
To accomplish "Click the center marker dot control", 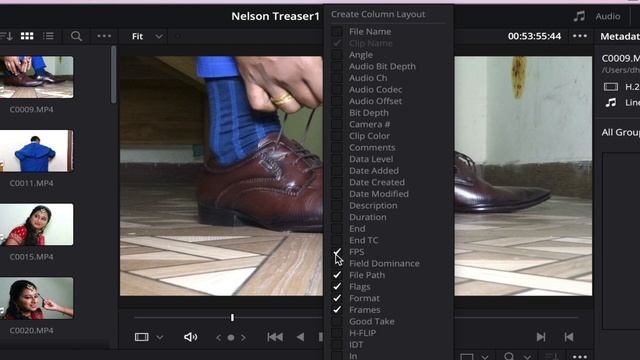I will point(231,338).
